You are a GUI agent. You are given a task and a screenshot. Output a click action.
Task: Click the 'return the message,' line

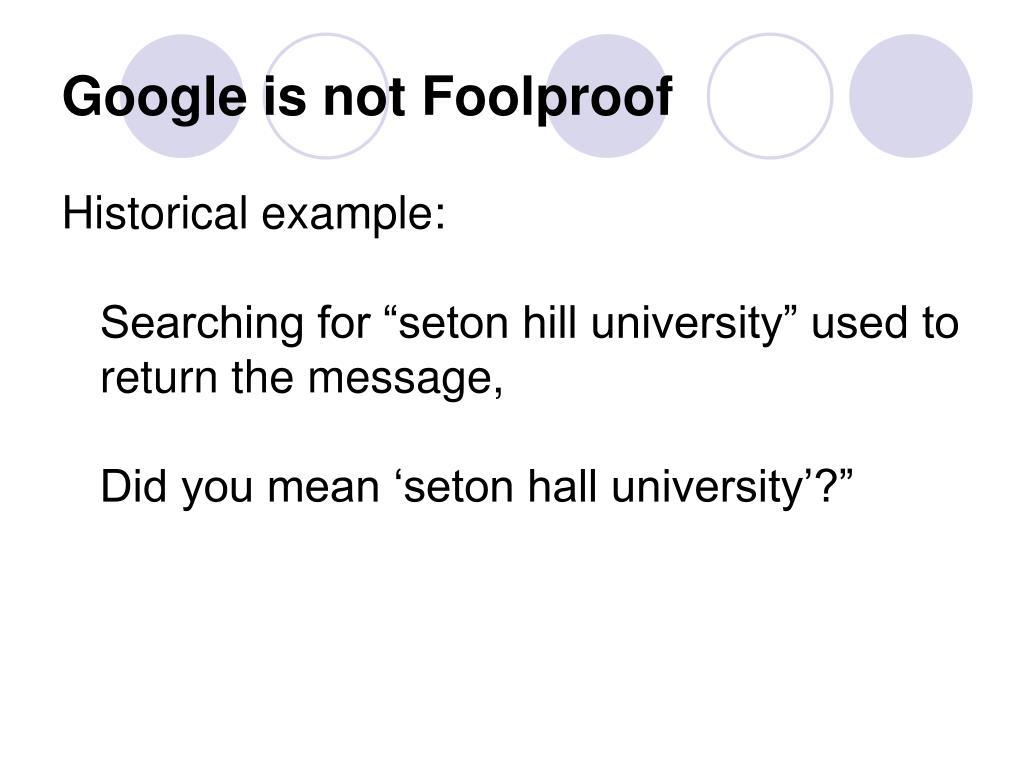(x=302, y=378)
